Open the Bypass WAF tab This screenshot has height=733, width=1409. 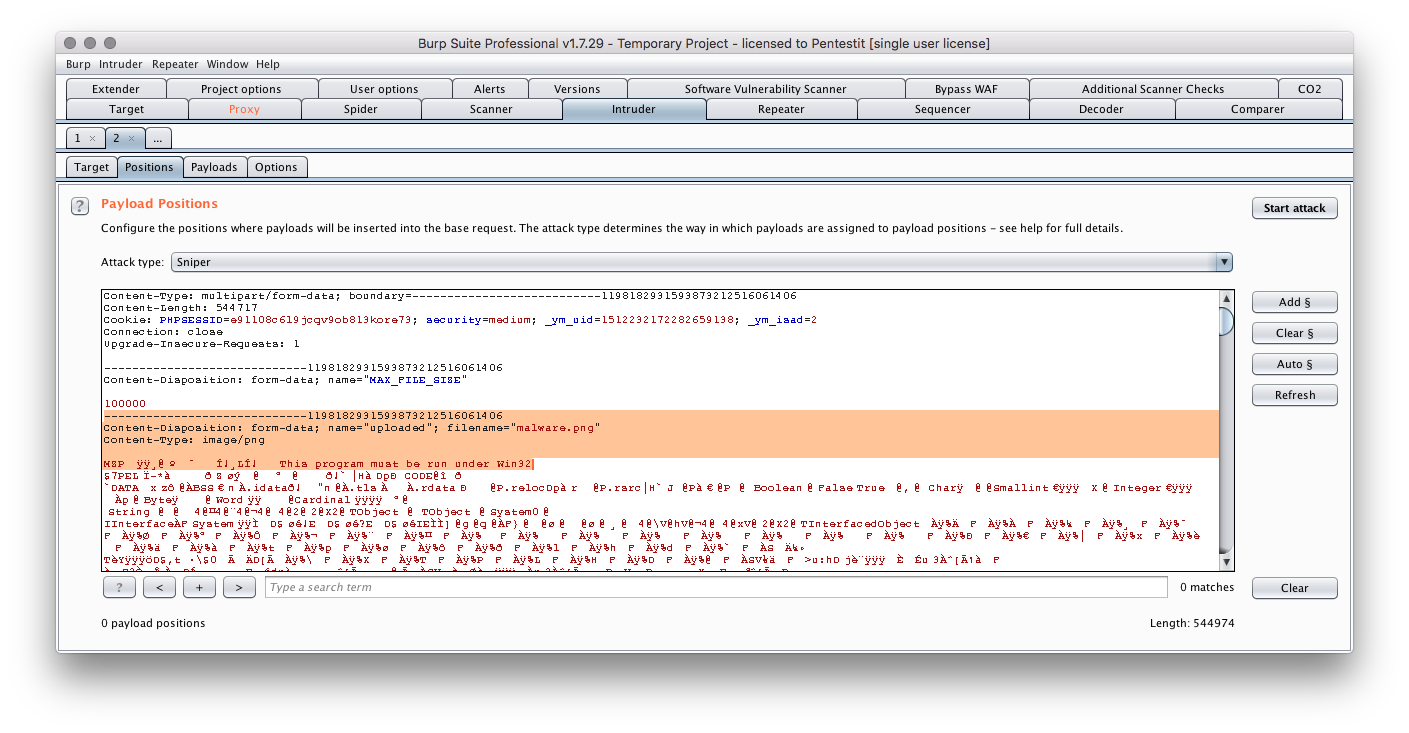(x=966, y=89)
